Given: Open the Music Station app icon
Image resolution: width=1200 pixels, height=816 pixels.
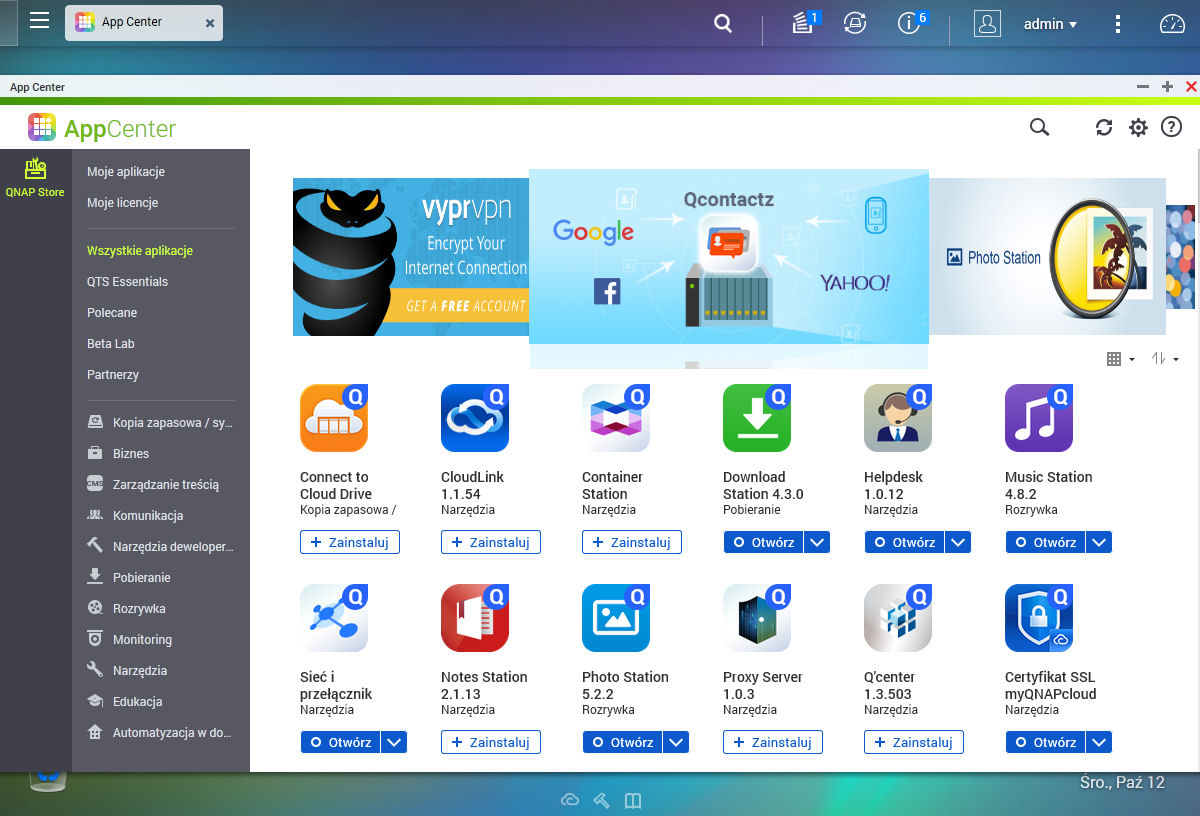Looking at the screenshot, I should pyautogui.click(x=1039, y=418).
